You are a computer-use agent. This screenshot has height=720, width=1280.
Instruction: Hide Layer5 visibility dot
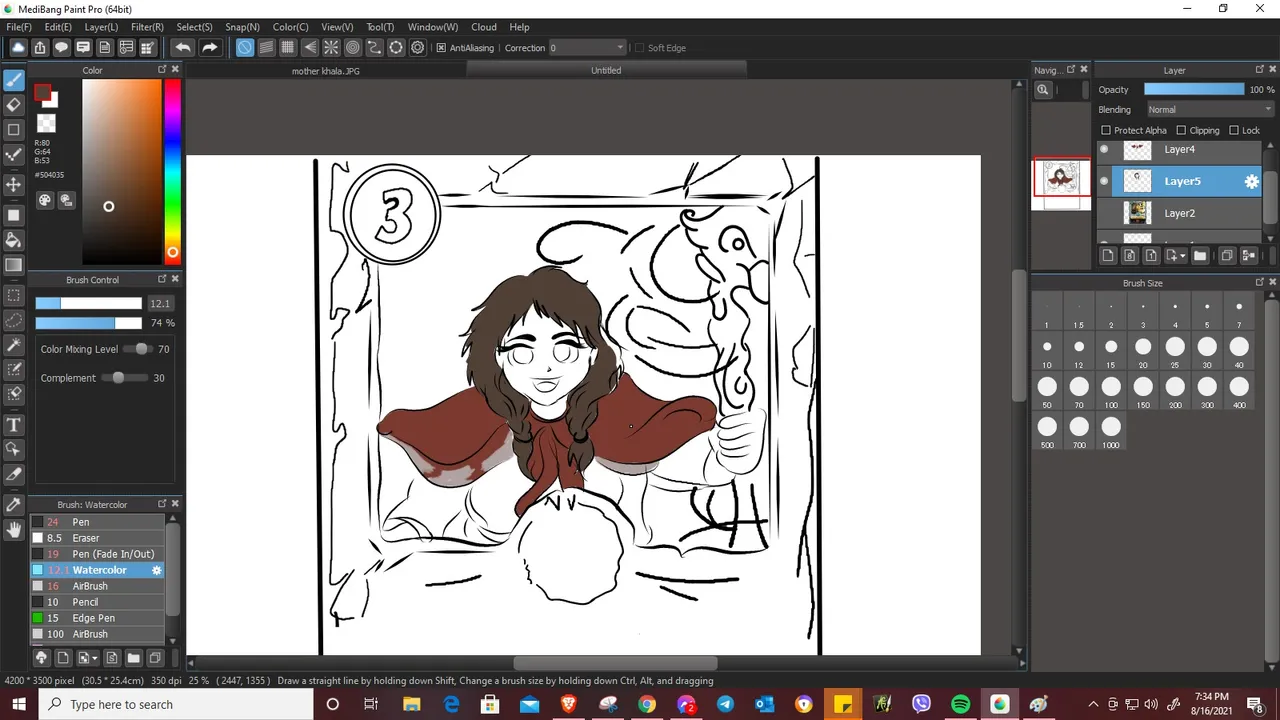(x=1104, y=181)
